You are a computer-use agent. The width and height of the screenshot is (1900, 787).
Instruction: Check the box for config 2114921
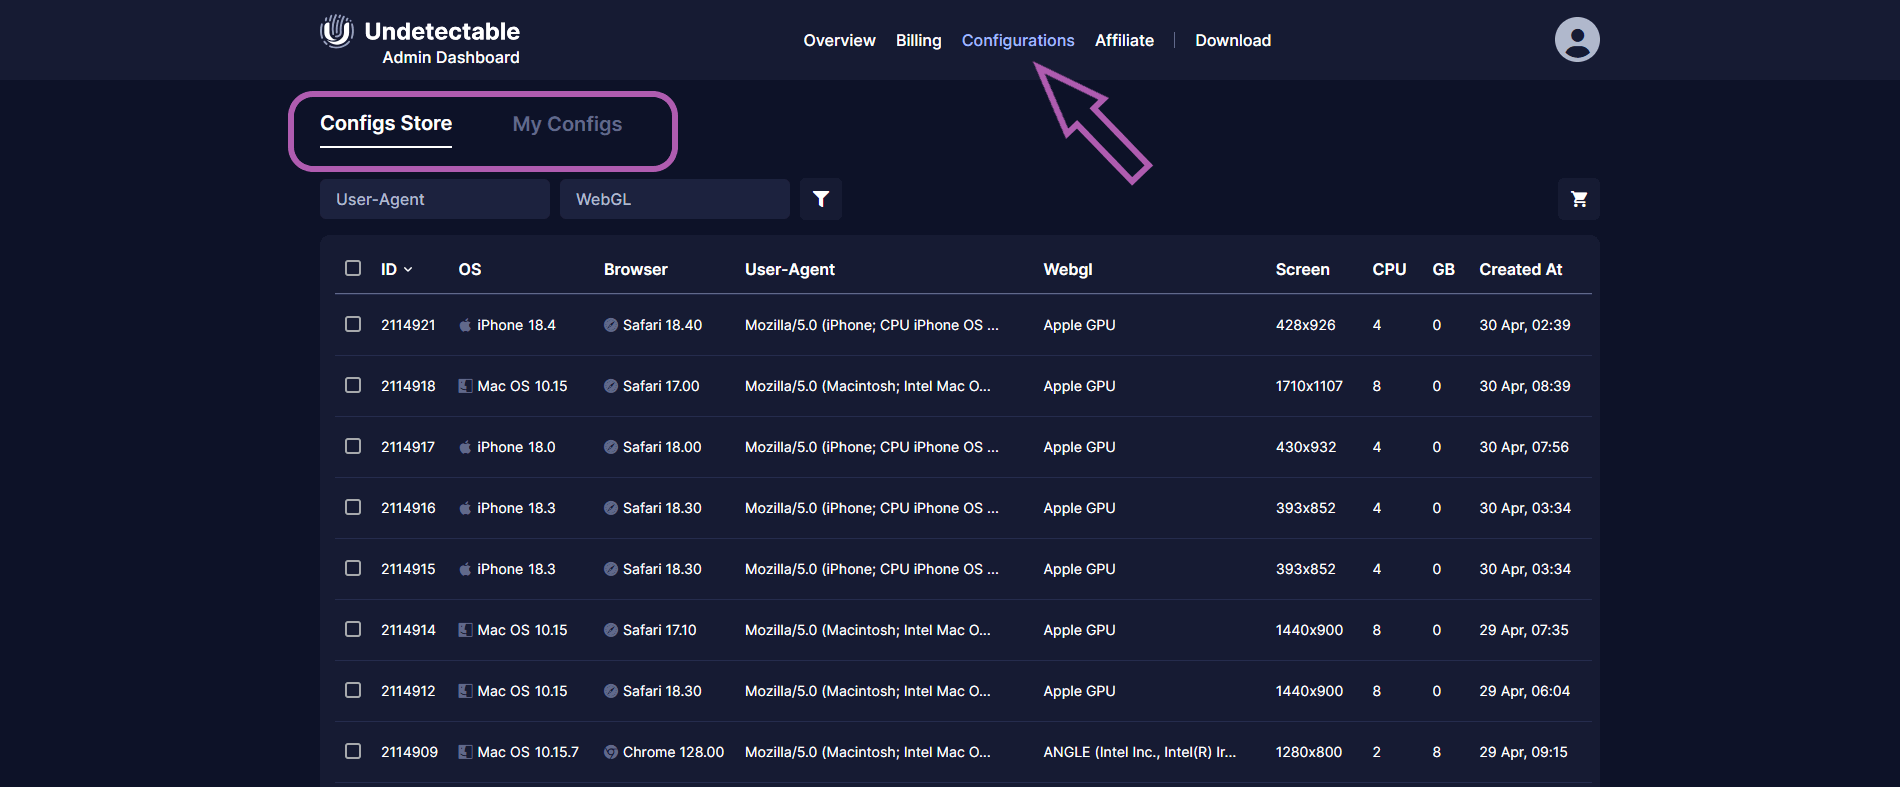(353, 324)
